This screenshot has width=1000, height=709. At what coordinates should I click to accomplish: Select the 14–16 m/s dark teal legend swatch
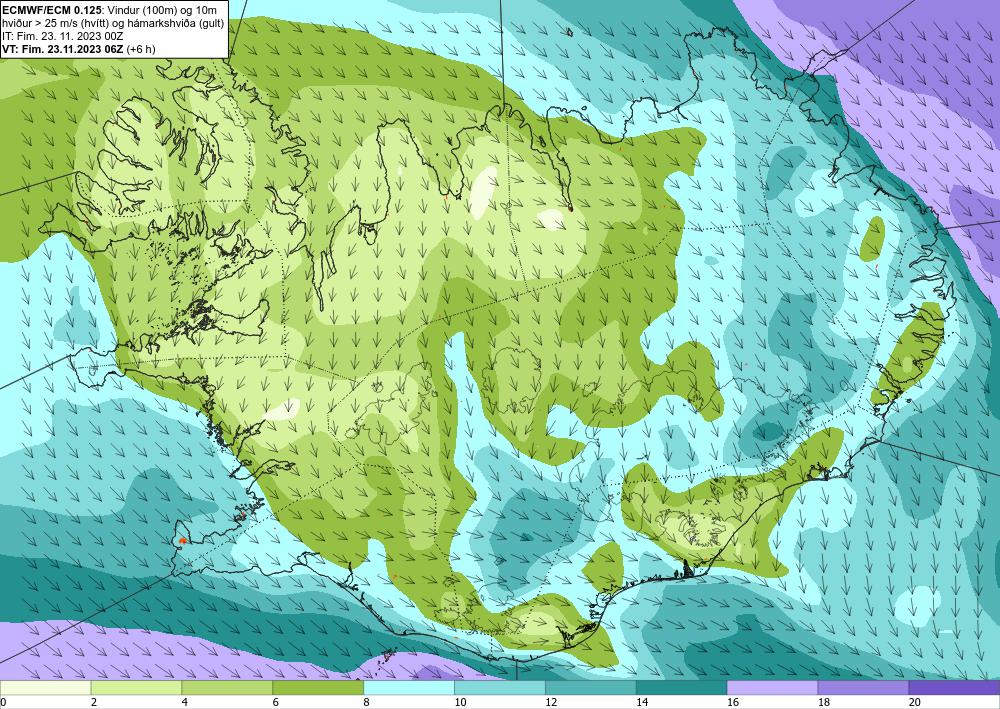(682, 688)
